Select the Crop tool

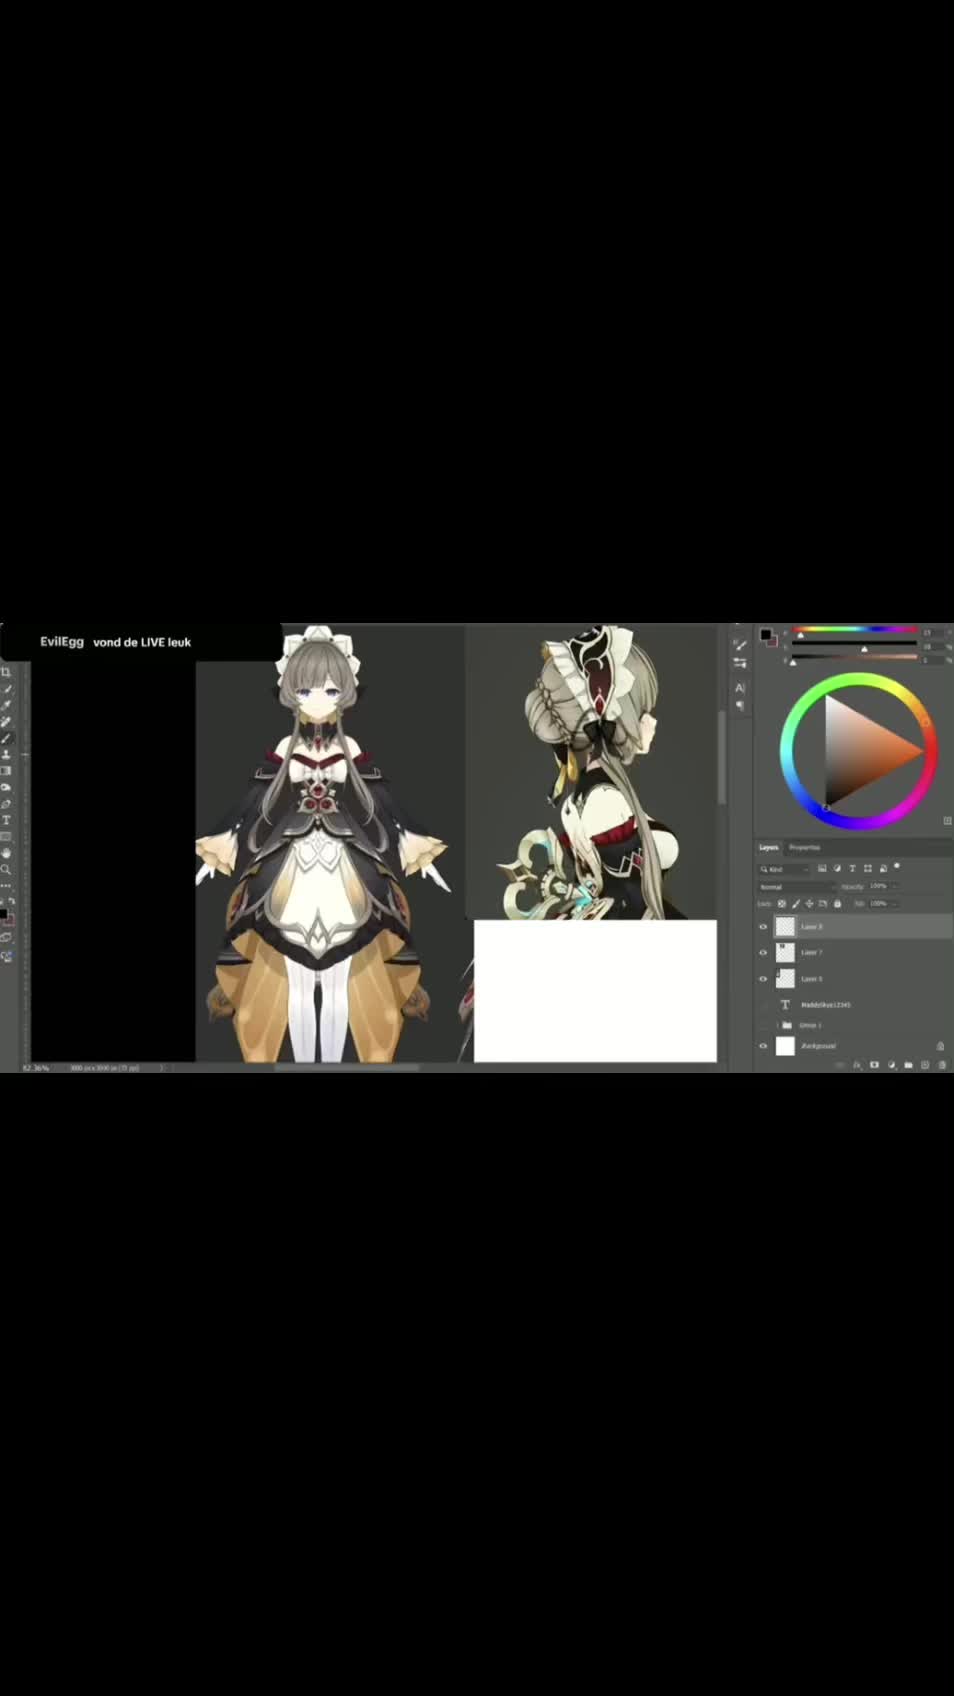(x=6, y=672)
